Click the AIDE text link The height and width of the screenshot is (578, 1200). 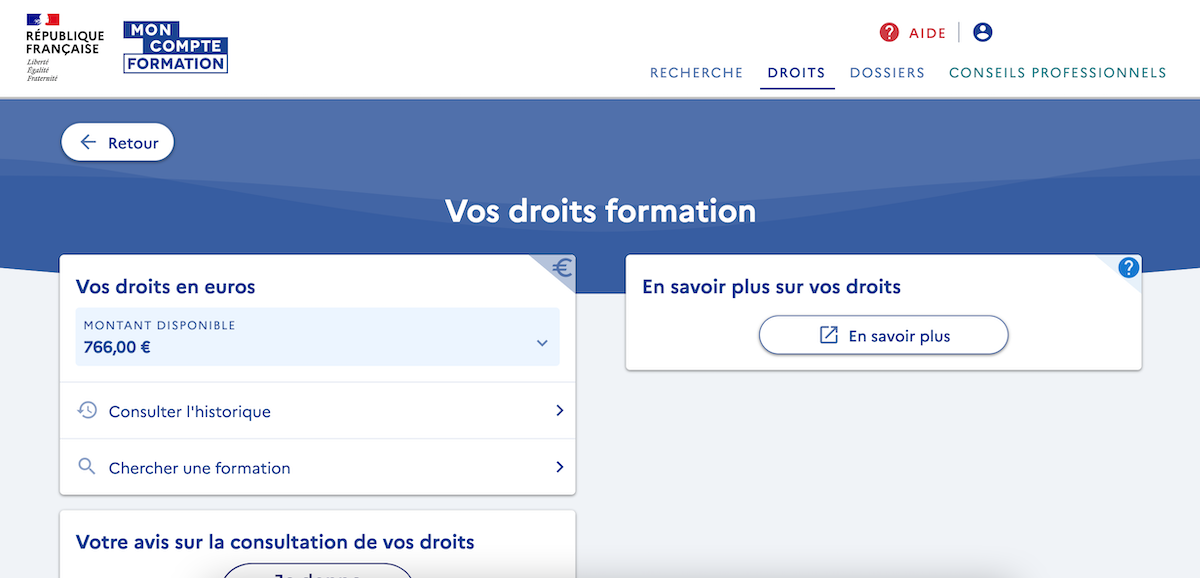coord(927,33)
